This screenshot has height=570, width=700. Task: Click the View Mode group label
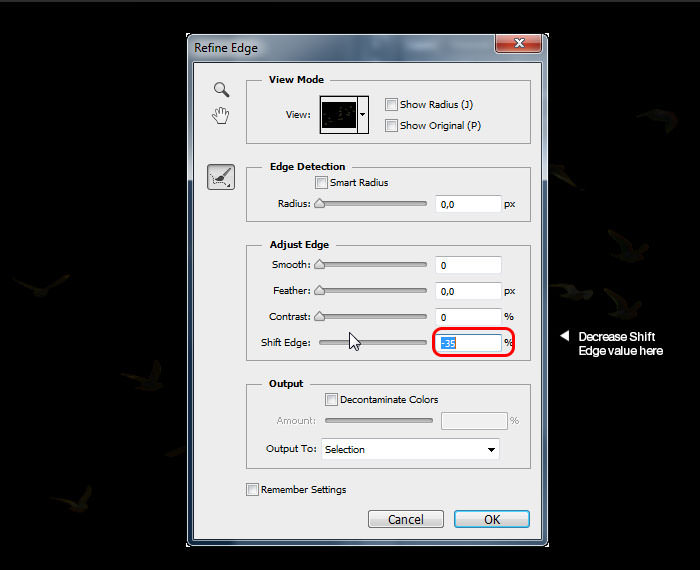pyautogui.click(x=296, y=79)
